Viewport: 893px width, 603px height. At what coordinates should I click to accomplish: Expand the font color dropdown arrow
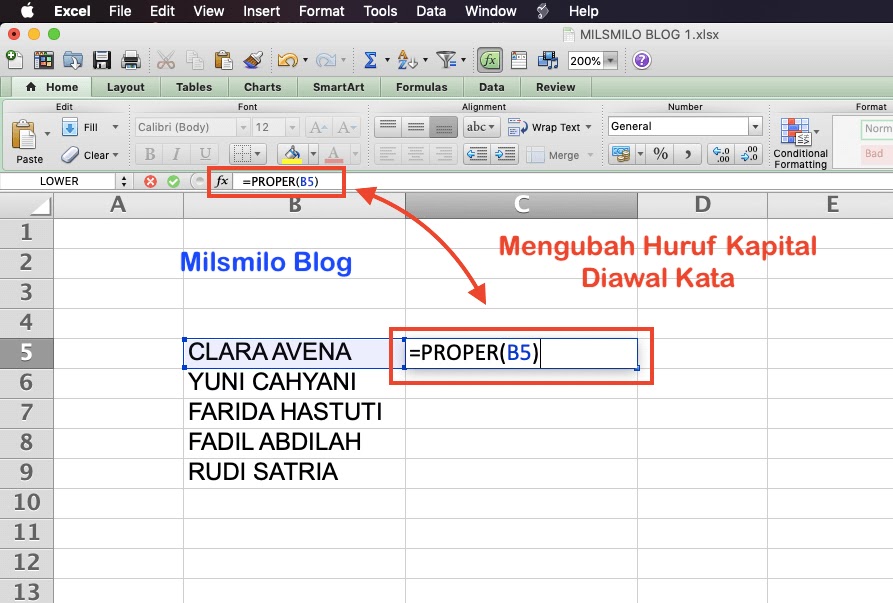click(x=355, y=154)
